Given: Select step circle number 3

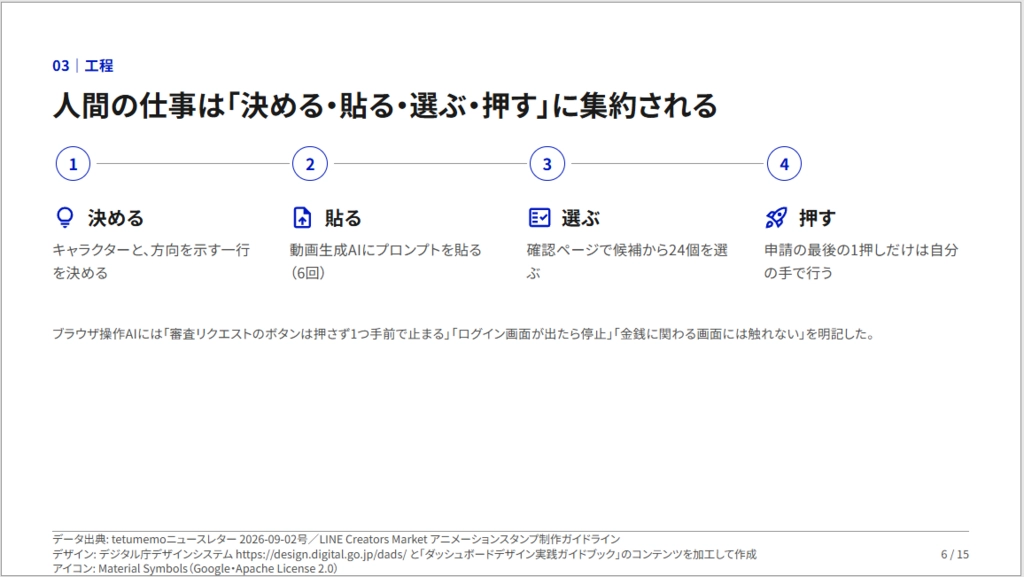Looking at the screenshot, I should [547, 164].
